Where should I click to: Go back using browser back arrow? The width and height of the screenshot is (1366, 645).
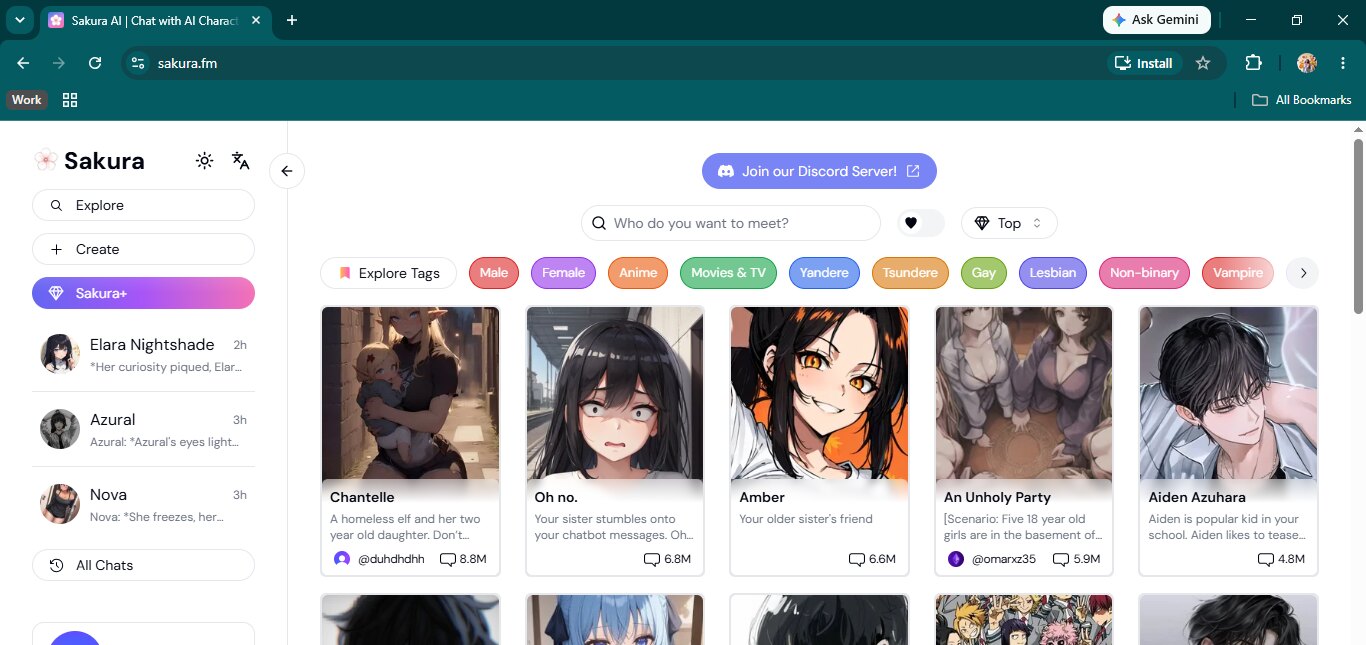[23, 63]
